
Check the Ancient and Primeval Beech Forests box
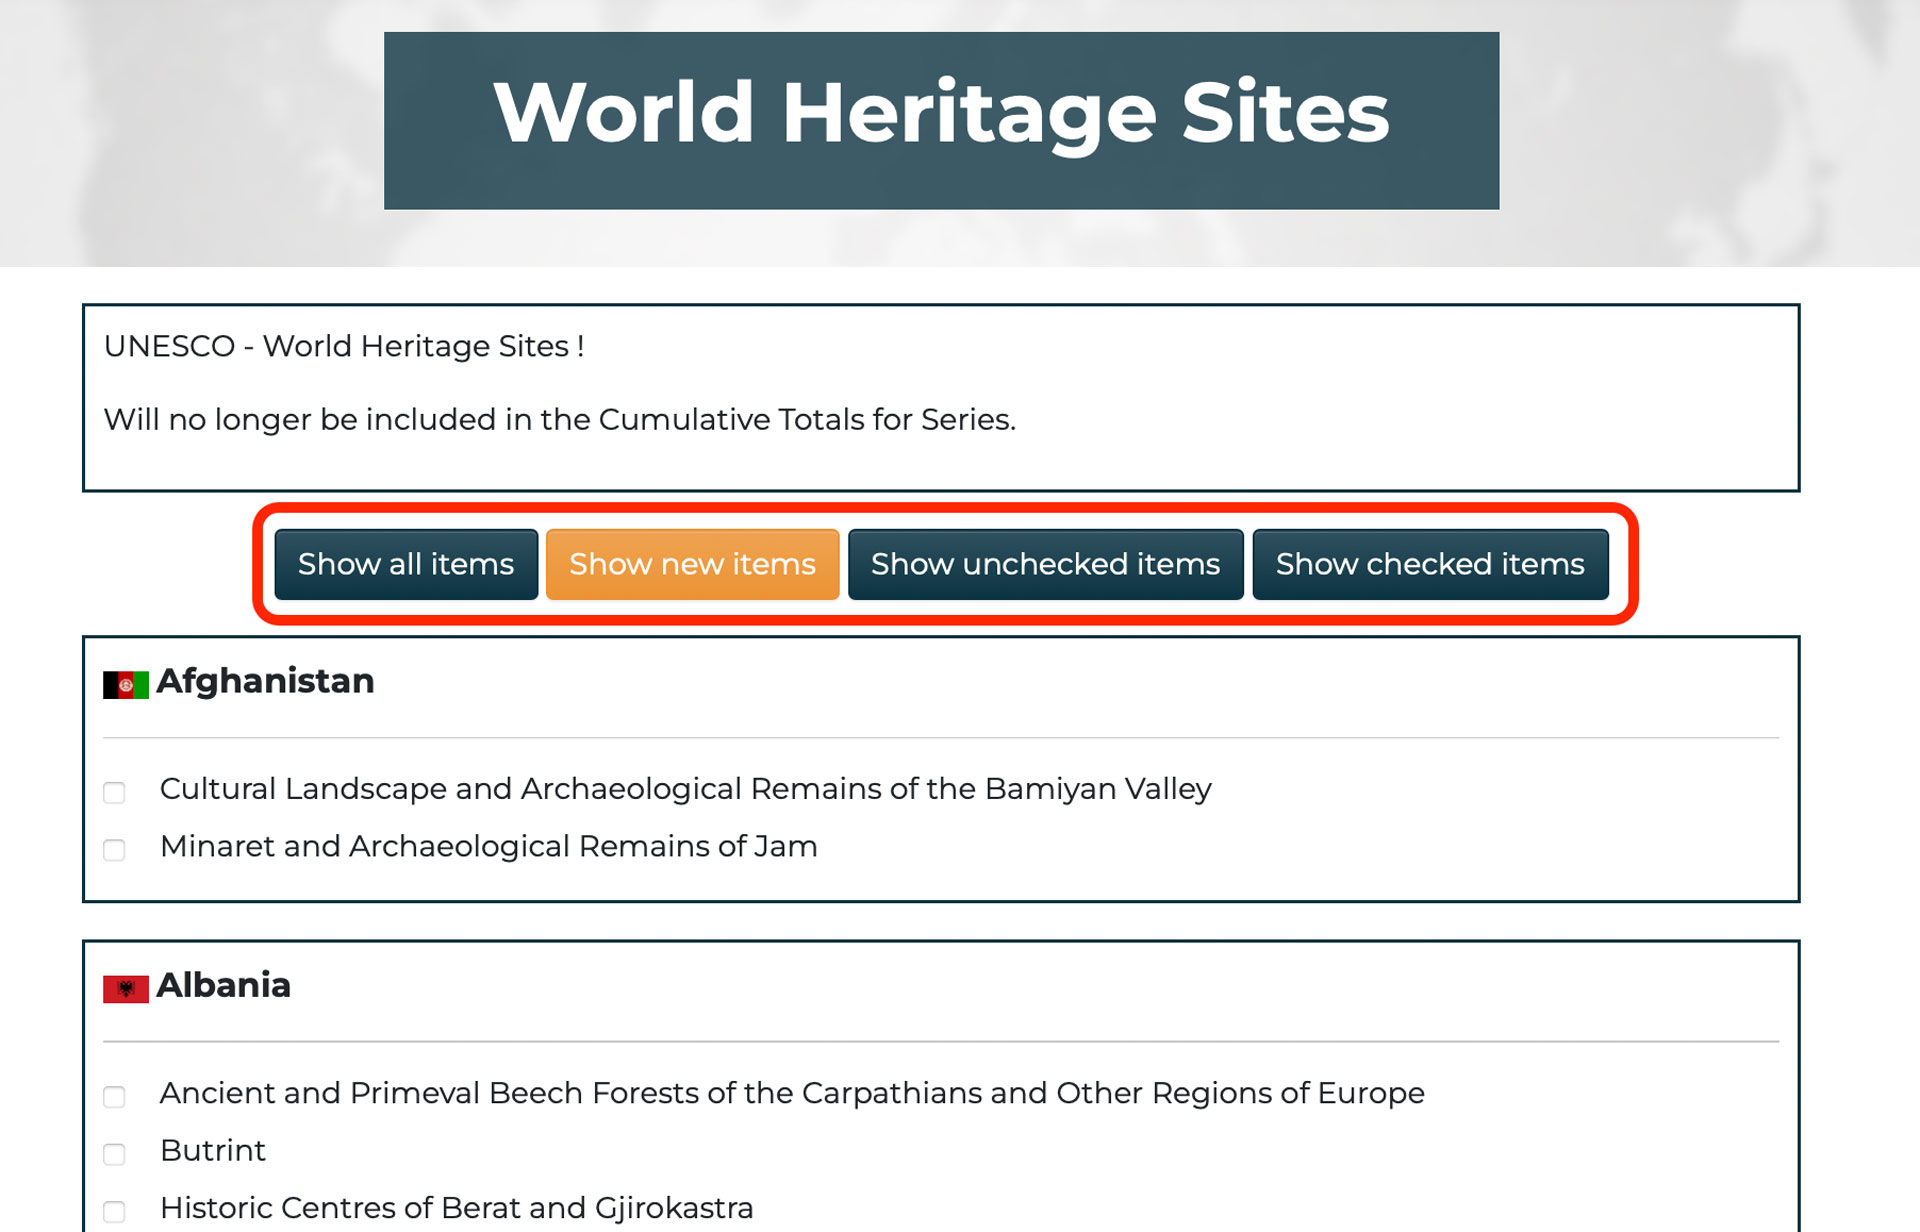pos(115,1097)
